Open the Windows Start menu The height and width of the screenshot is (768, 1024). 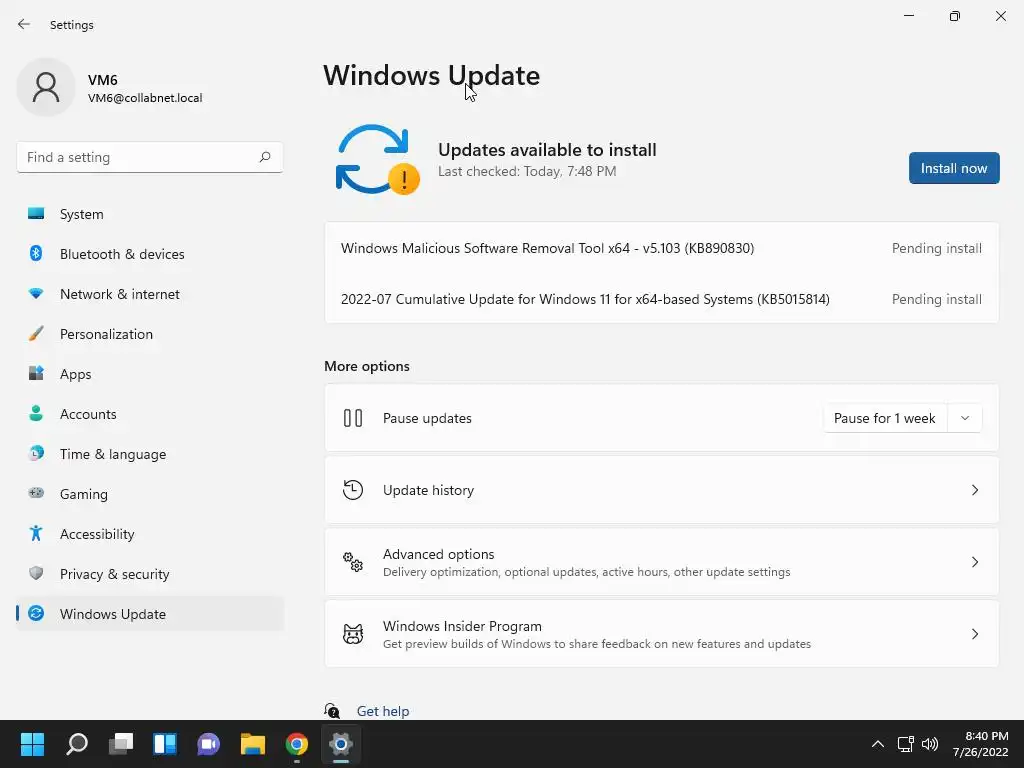pyautogui.click(x=32, y=744)
